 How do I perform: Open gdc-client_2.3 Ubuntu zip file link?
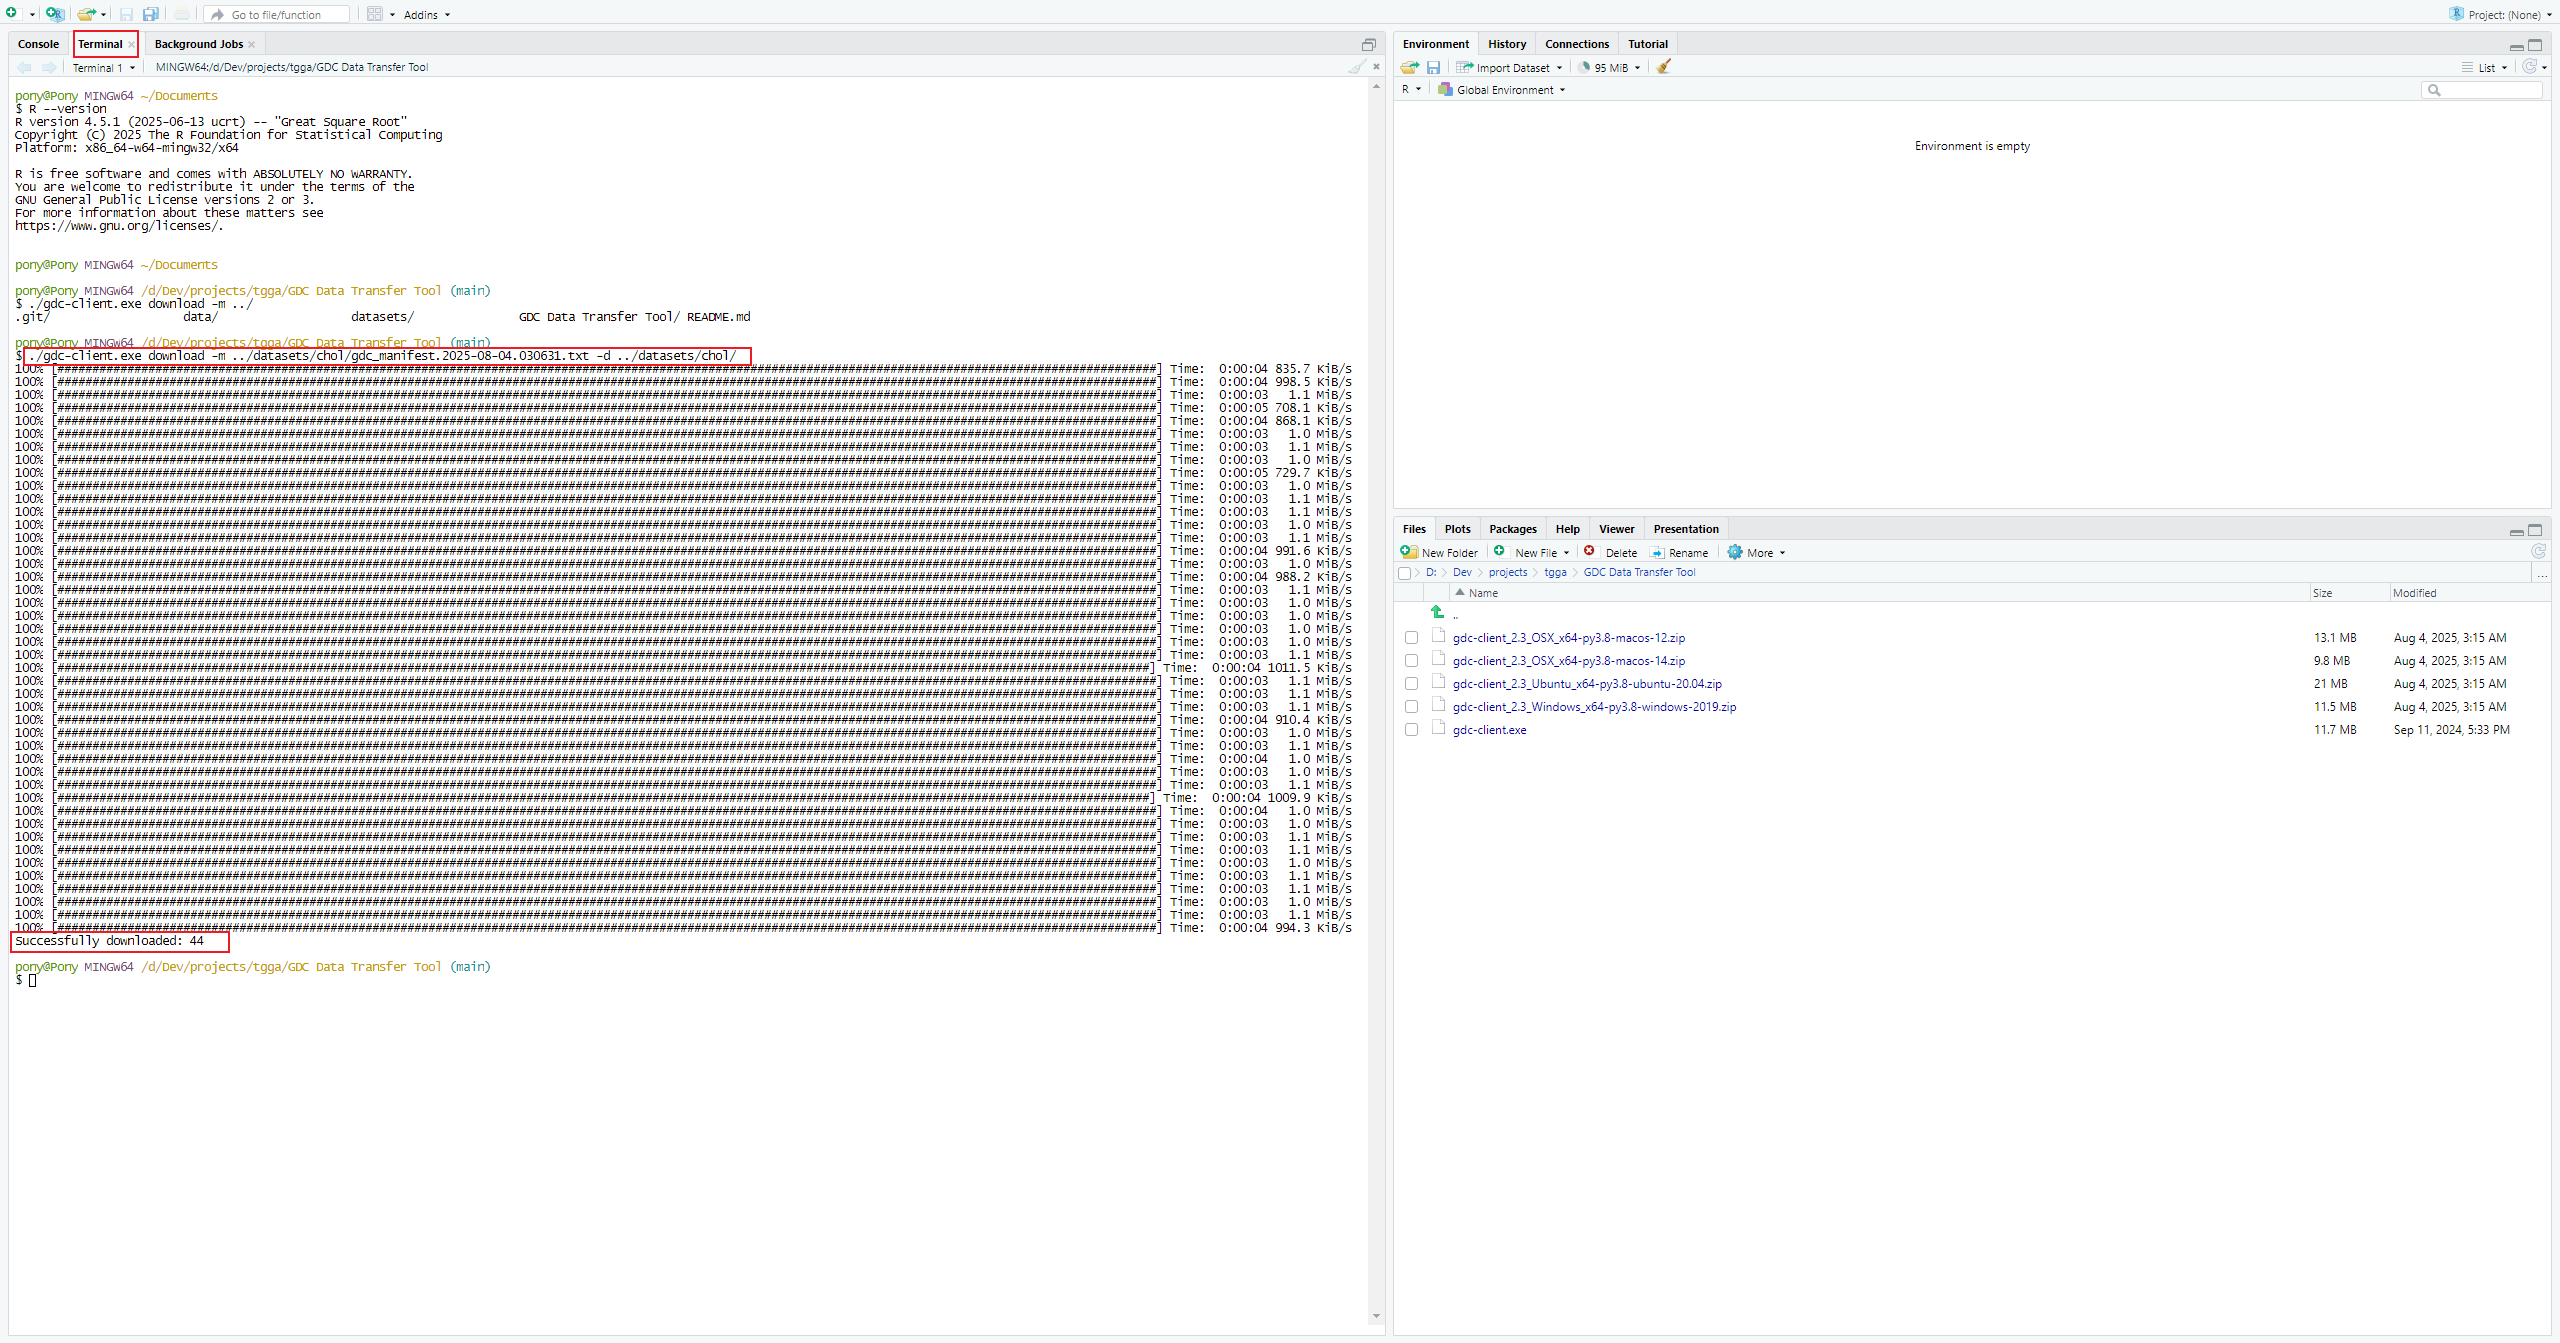1587,684
